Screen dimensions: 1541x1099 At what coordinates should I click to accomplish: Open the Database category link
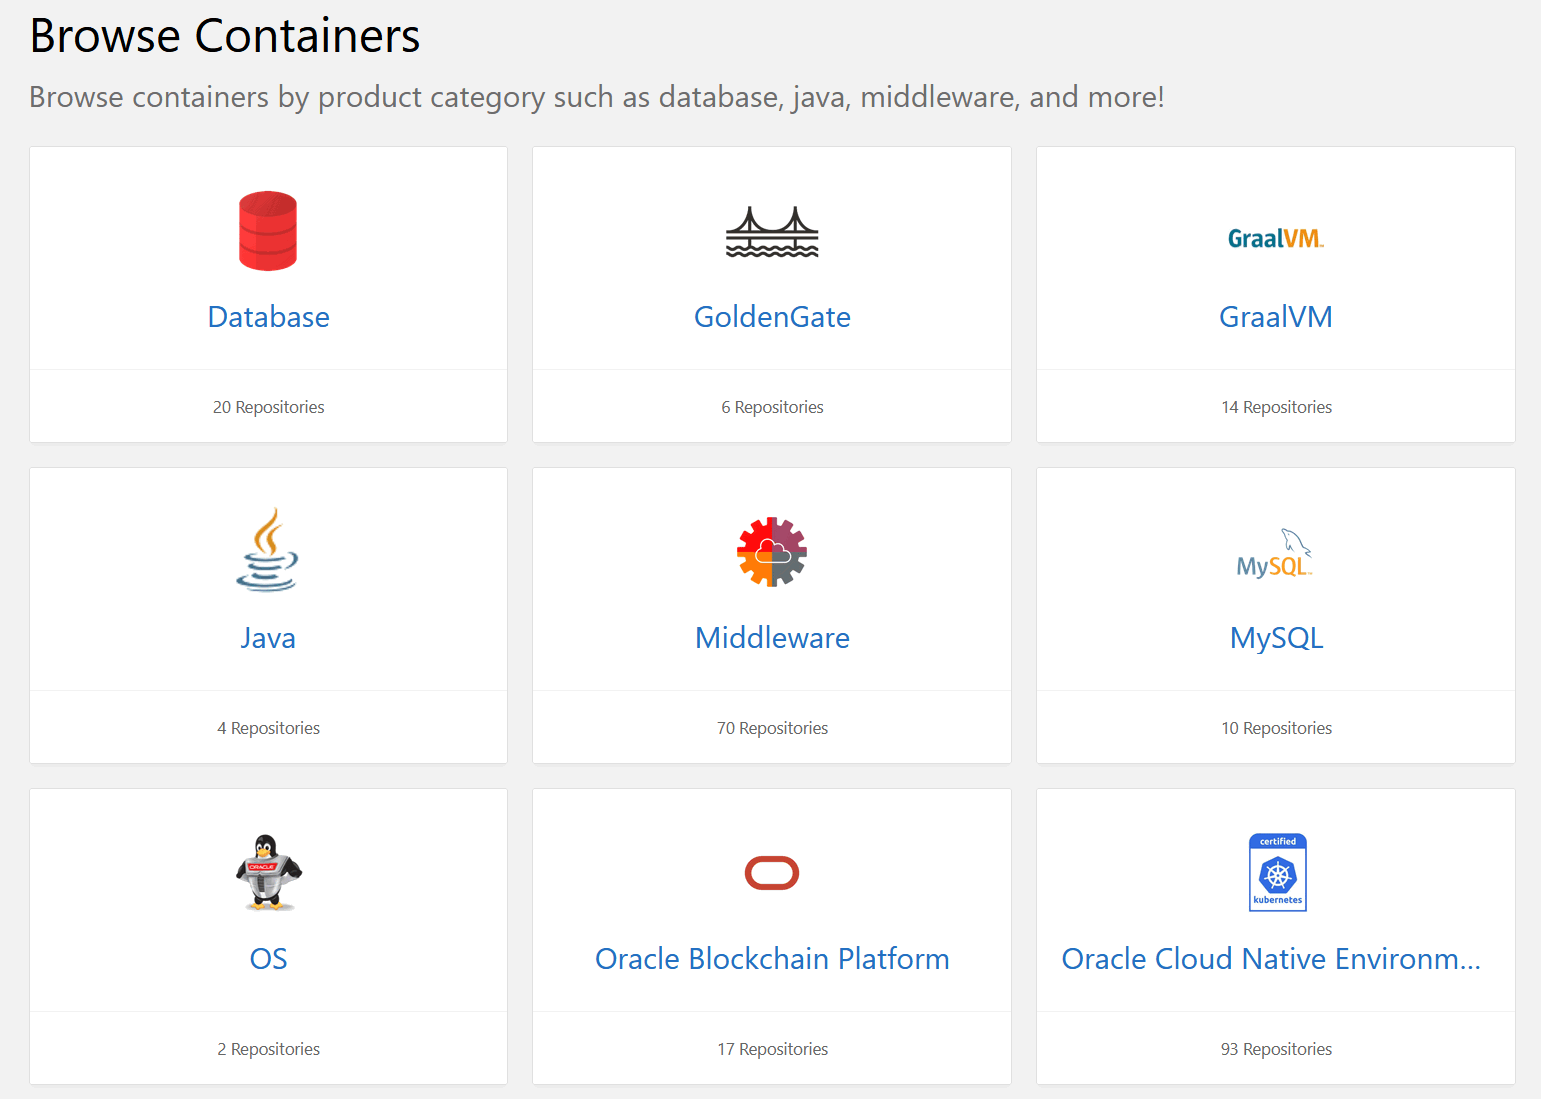point(268,317)
